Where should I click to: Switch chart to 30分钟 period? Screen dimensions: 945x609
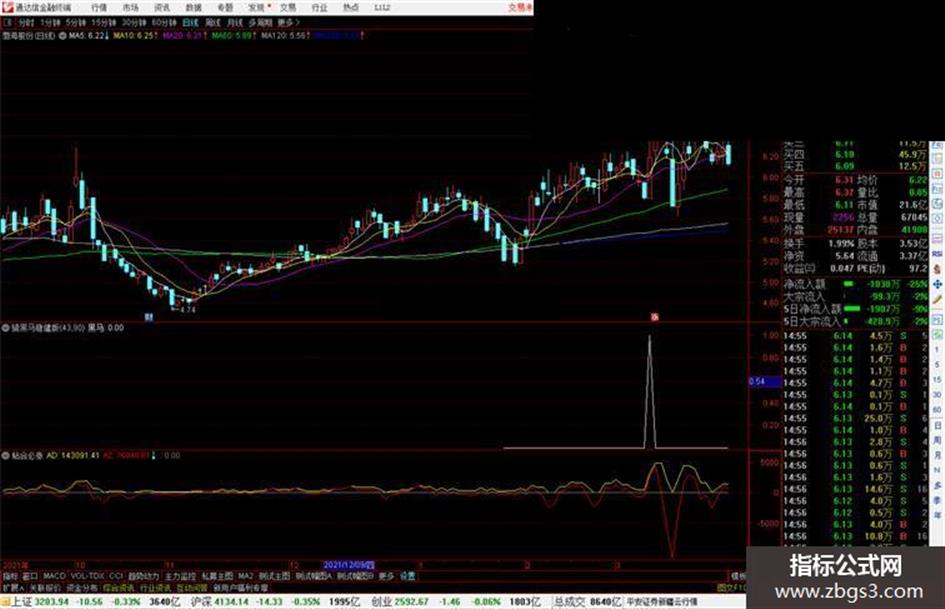point(134,22)
